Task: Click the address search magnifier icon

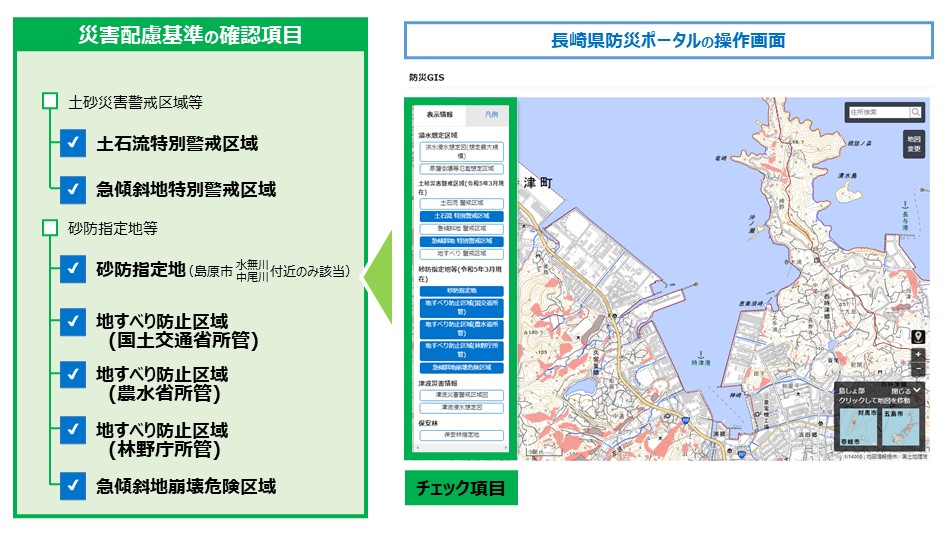Action: (x=915, y=112)
